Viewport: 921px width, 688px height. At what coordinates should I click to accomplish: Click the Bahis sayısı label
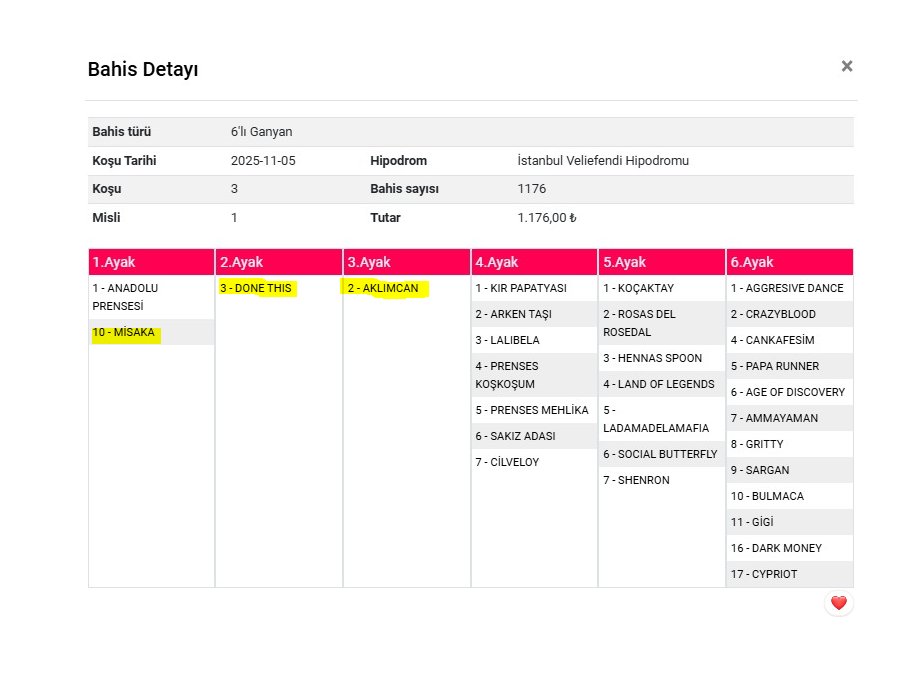pyautogui.click(x=405, y=189)
